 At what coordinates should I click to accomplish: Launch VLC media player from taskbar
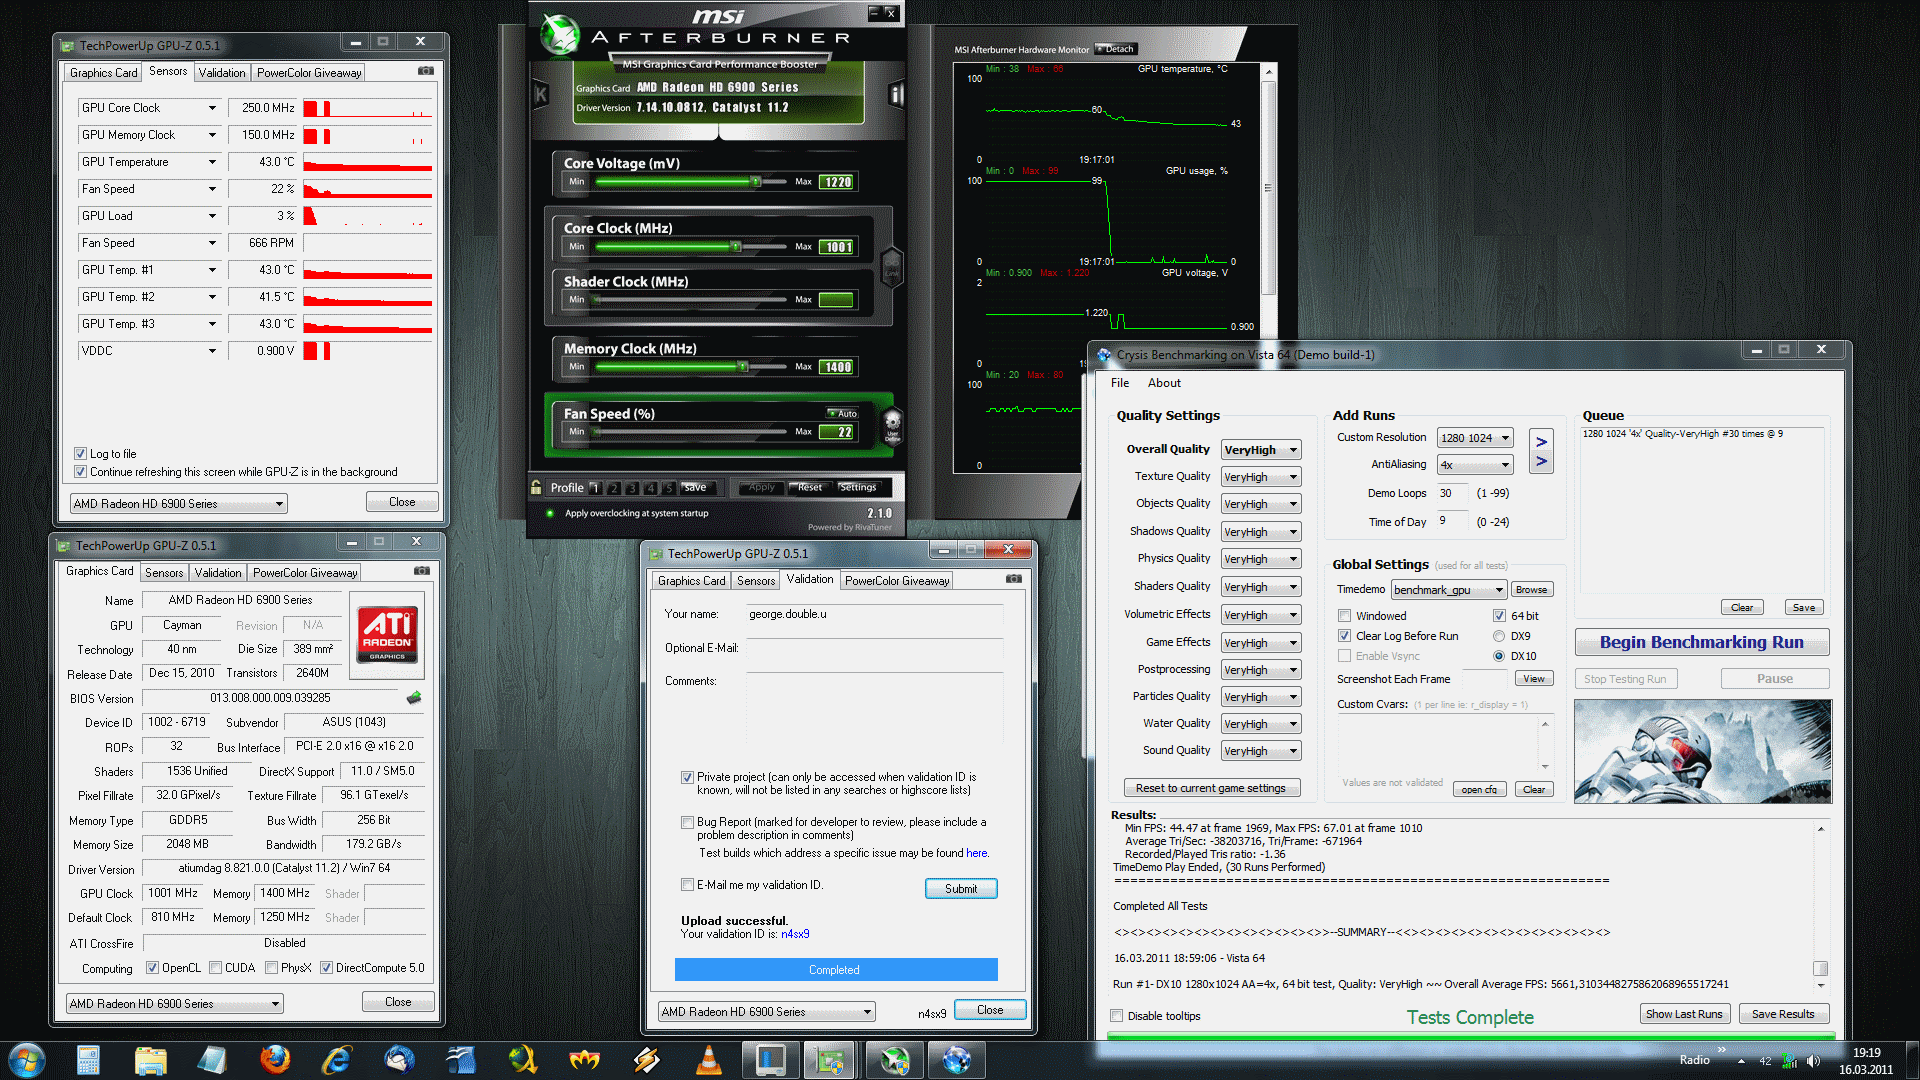pyautogui.click(x=708, y=1060)
